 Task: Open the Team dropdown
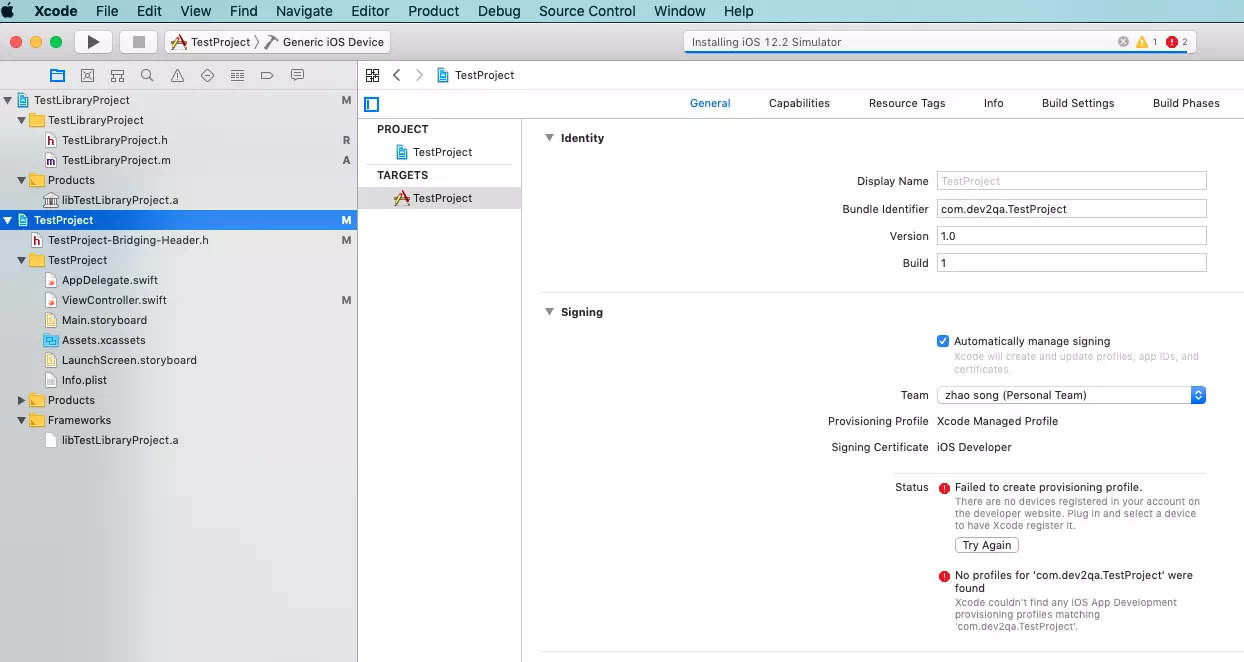[x=1071, y=395]
